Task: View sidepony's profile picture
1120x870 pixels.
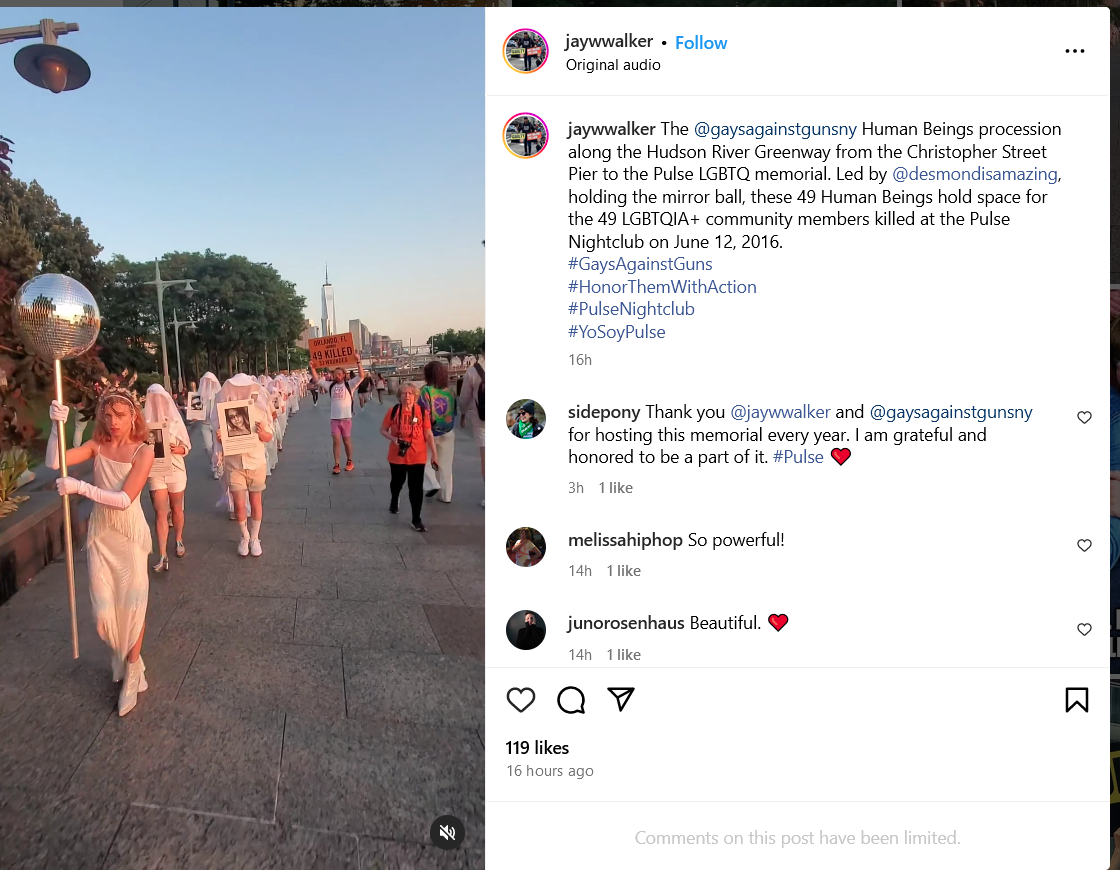Action: (526, 419)
